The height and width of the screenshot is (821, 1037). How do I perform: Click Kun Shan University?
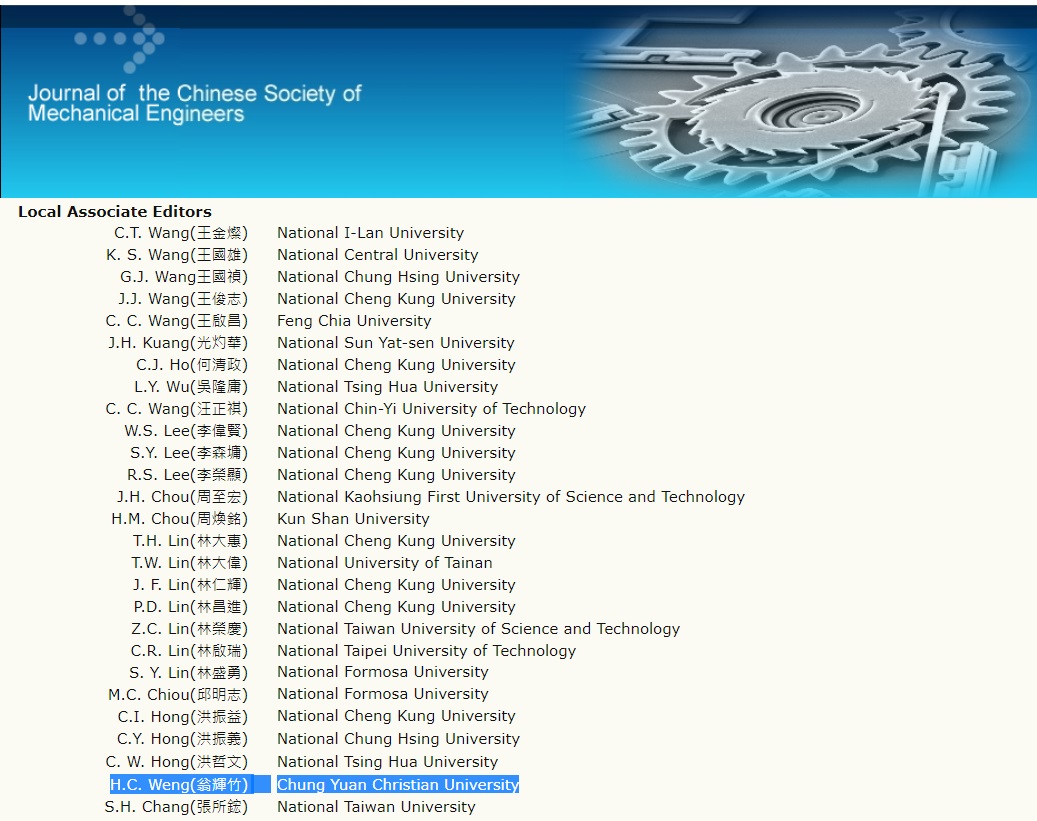353,519
